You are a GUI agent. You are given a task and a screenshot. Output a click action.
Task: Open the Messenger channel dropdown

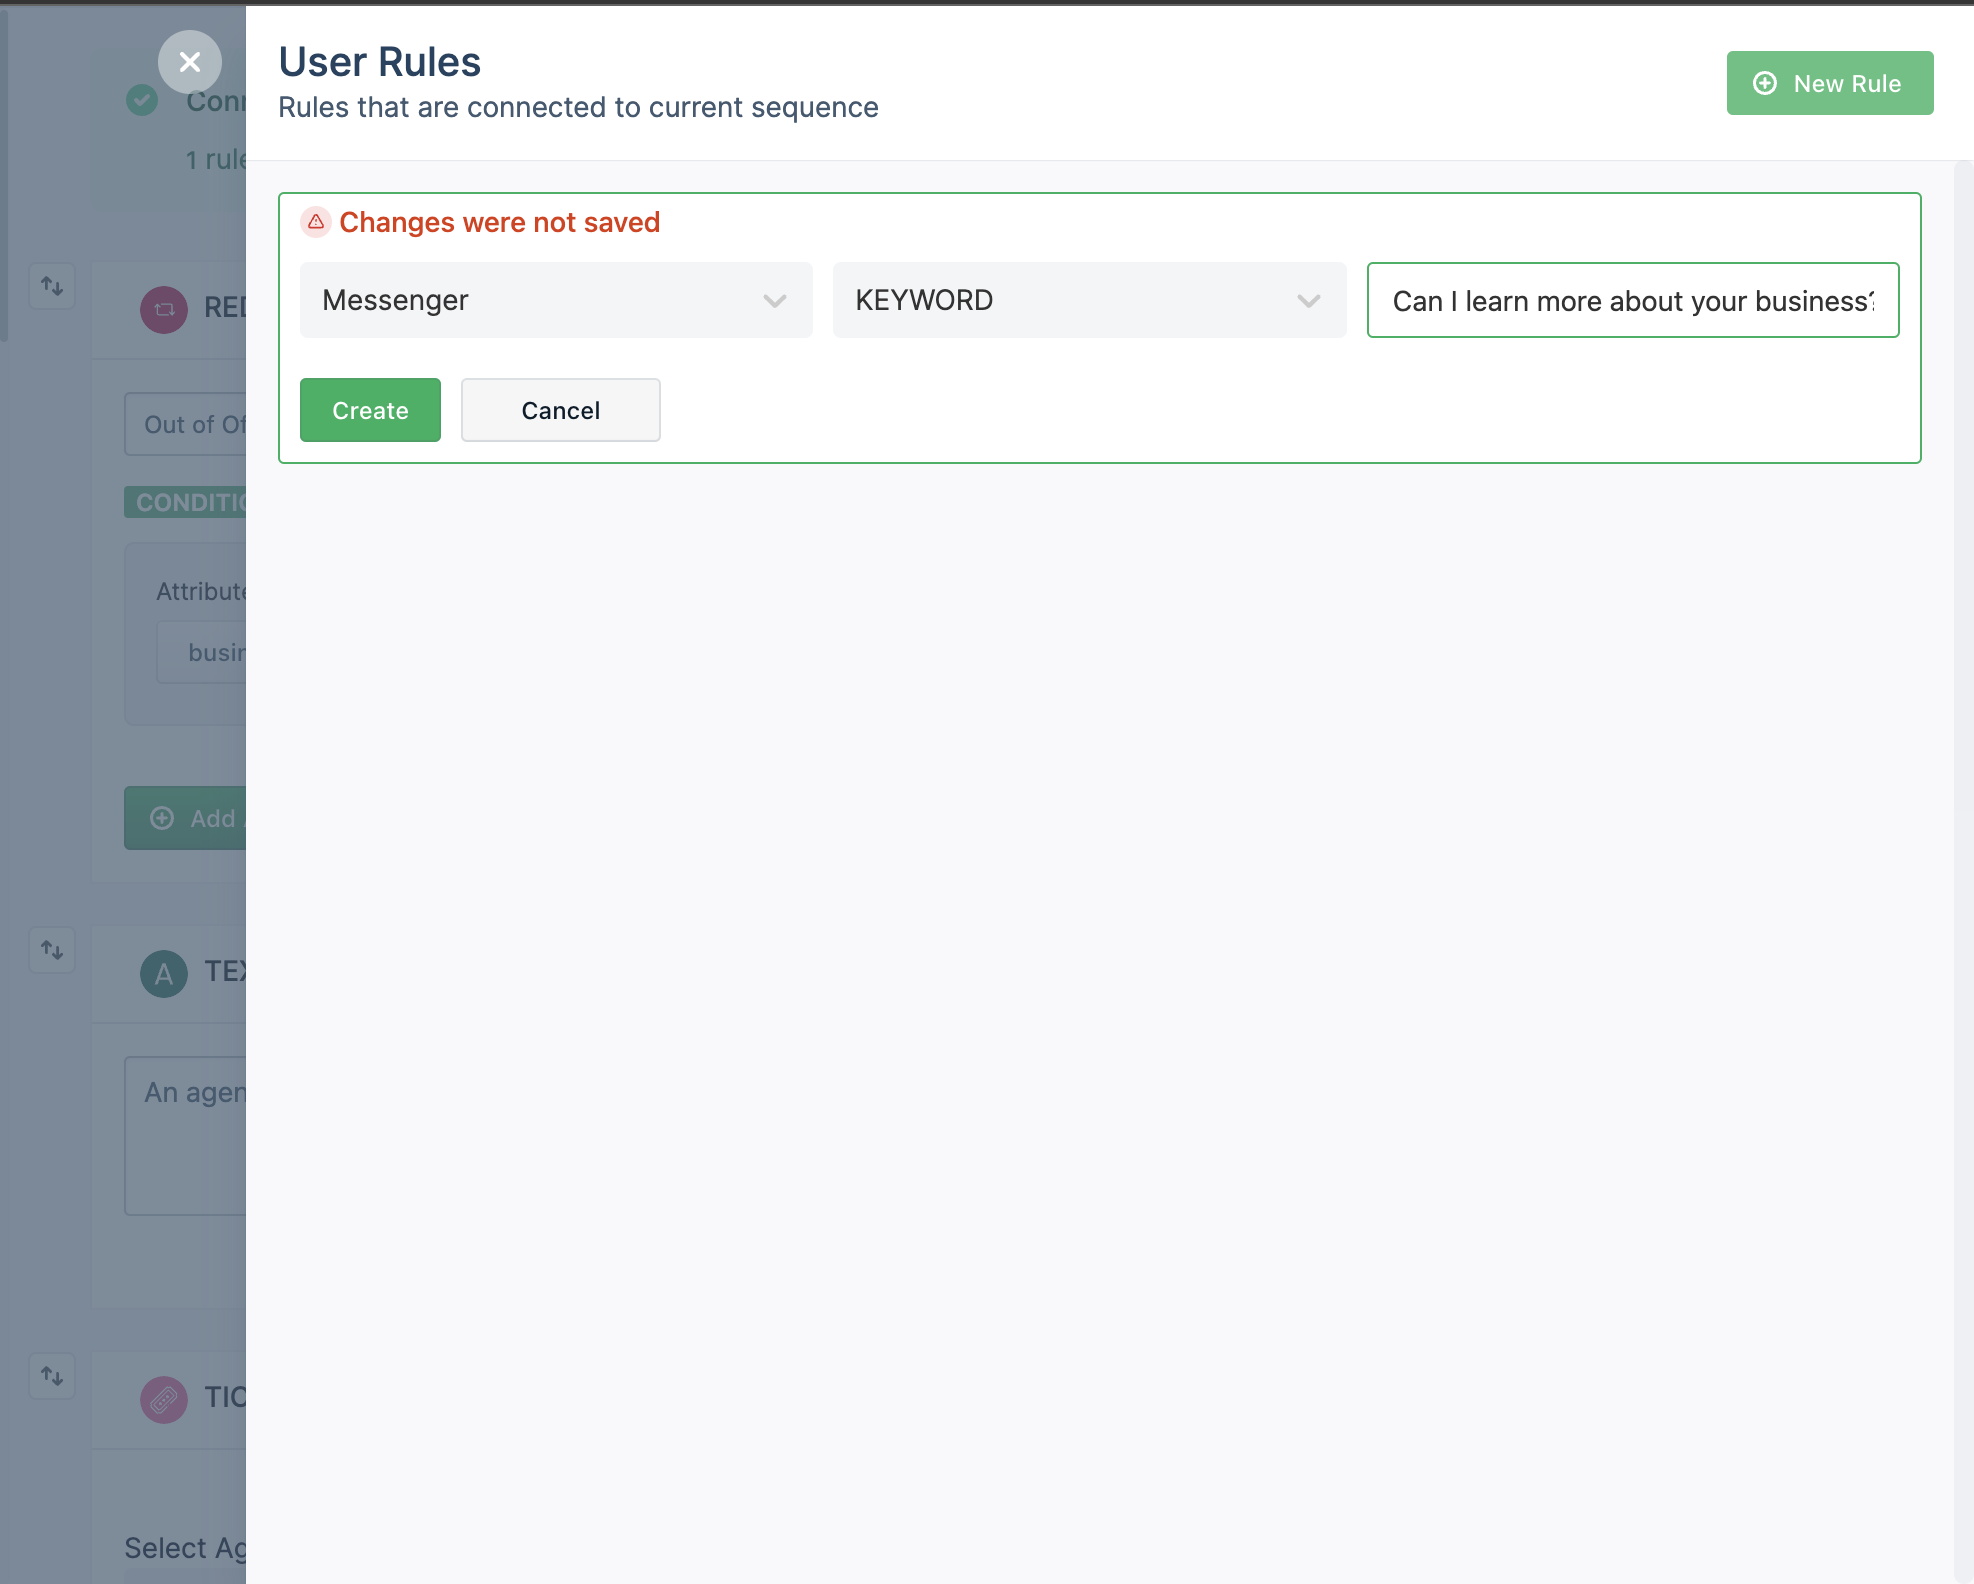tap(555, 300)
